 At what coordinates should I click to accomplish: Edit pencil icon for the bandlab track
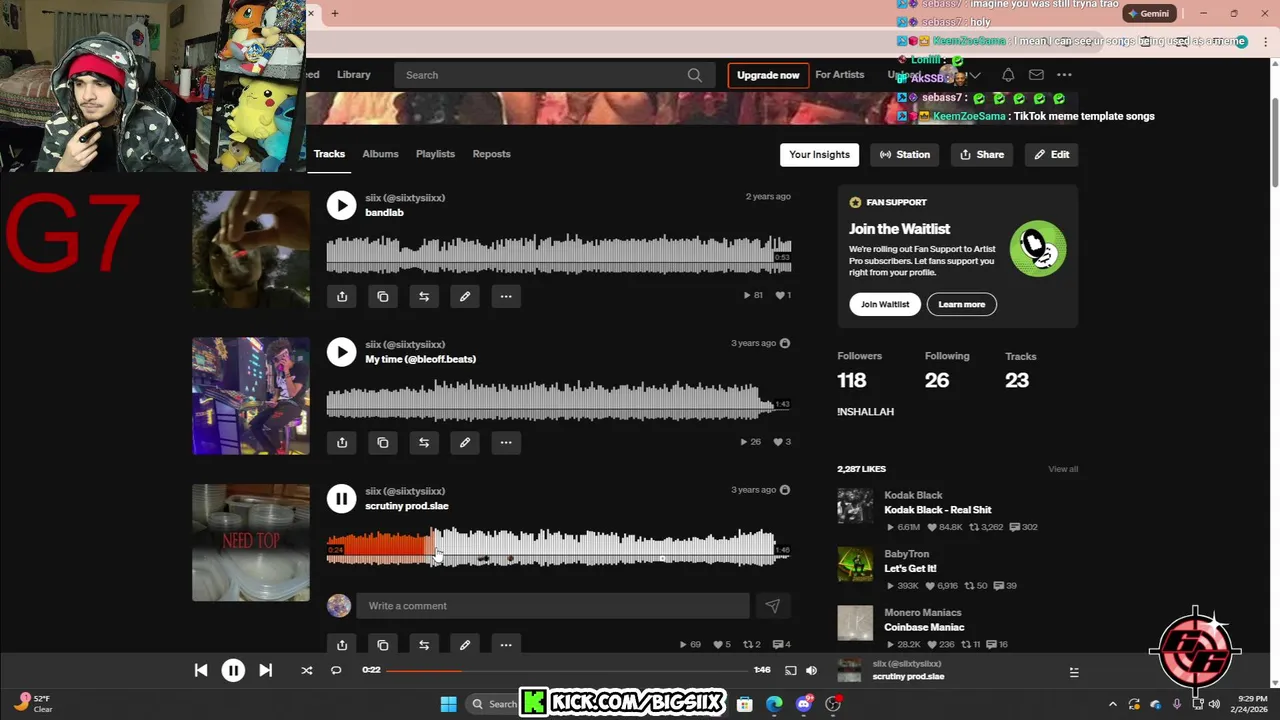tap(465, 296)
